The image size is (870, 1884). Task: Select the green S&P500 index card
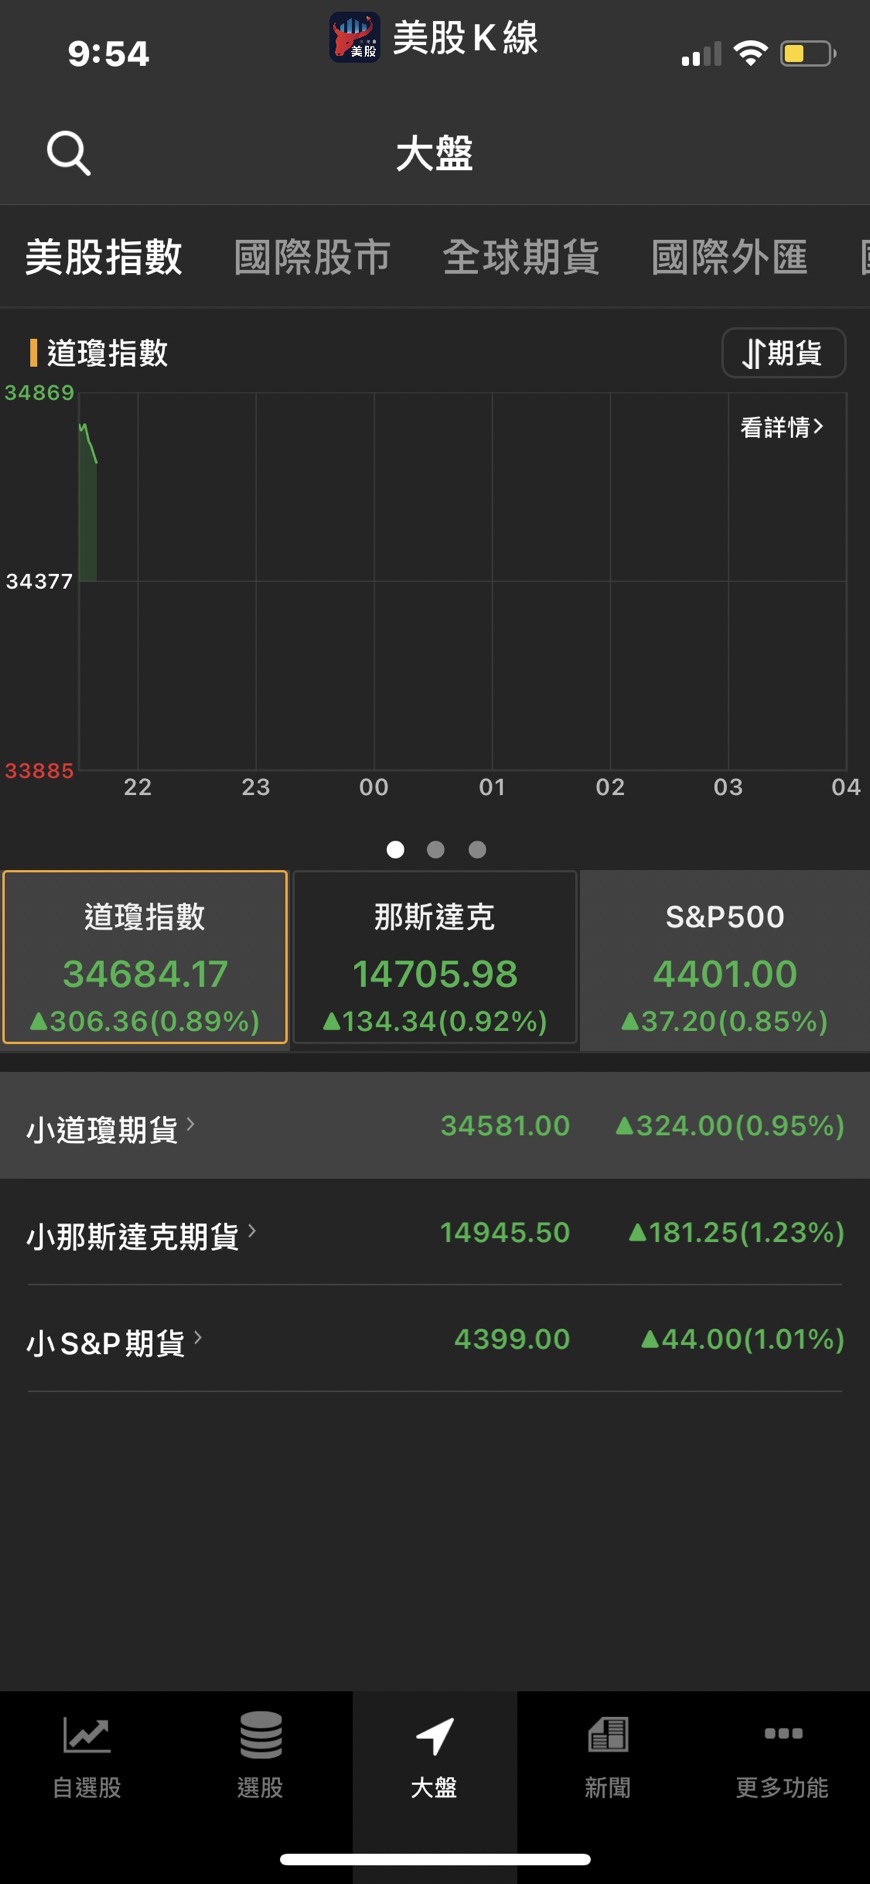(724, 958)
